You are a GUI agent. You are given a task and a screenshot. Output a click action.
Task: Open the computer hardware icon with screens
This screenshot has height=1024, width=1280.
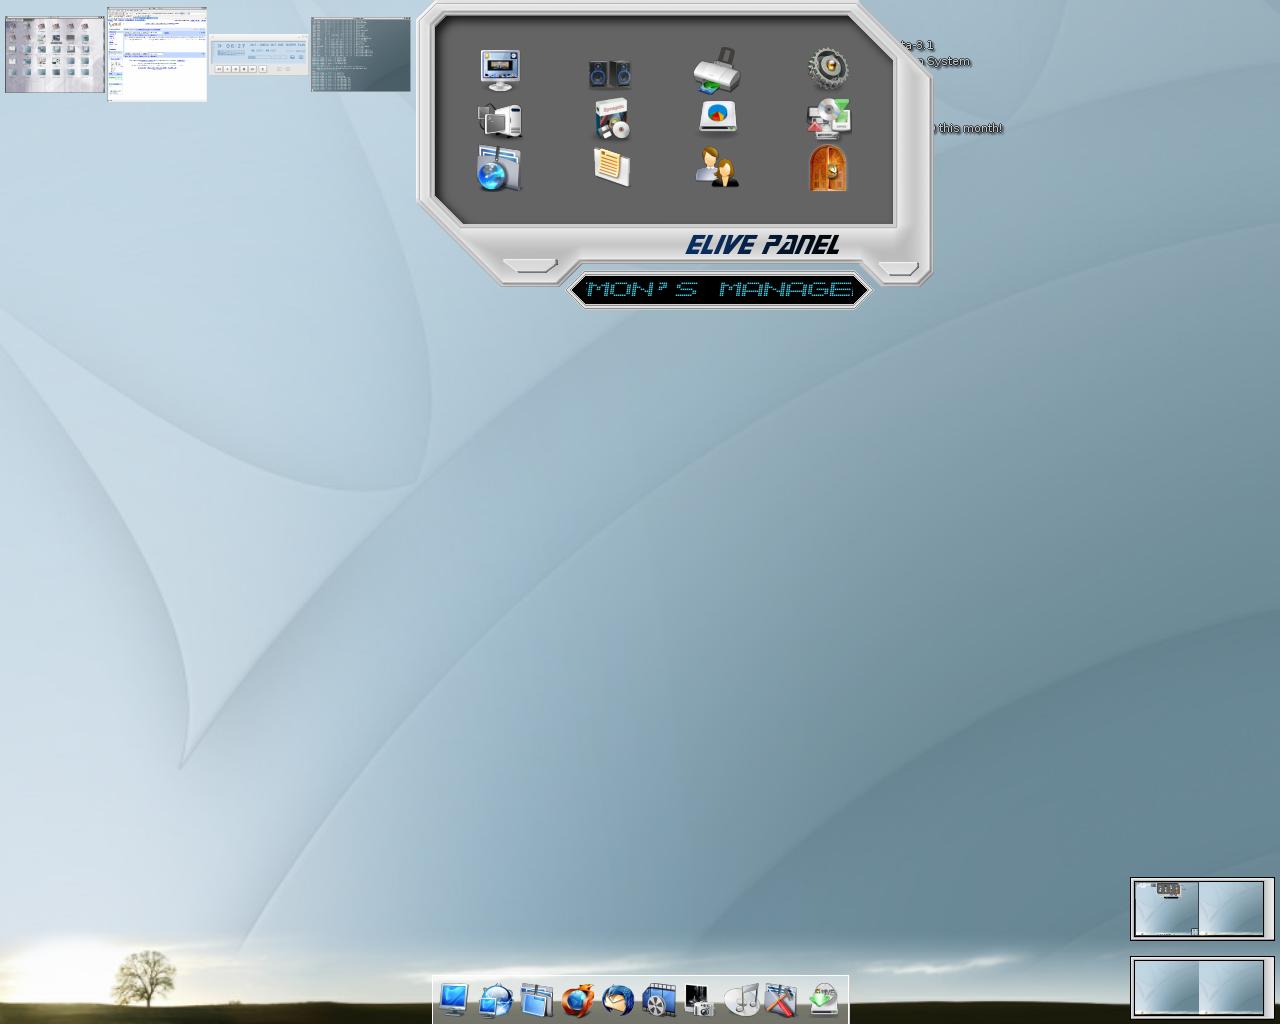tap(499, 120)
